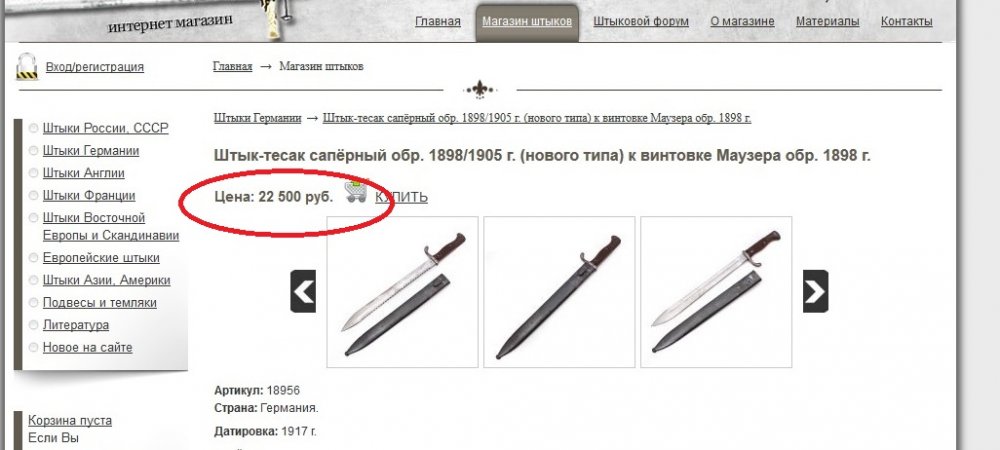Open first thumbnail of bayonet with scabbard
The height and width of the screenshot is (450, 1000).
pyautogui.click(x=402, y=292)
